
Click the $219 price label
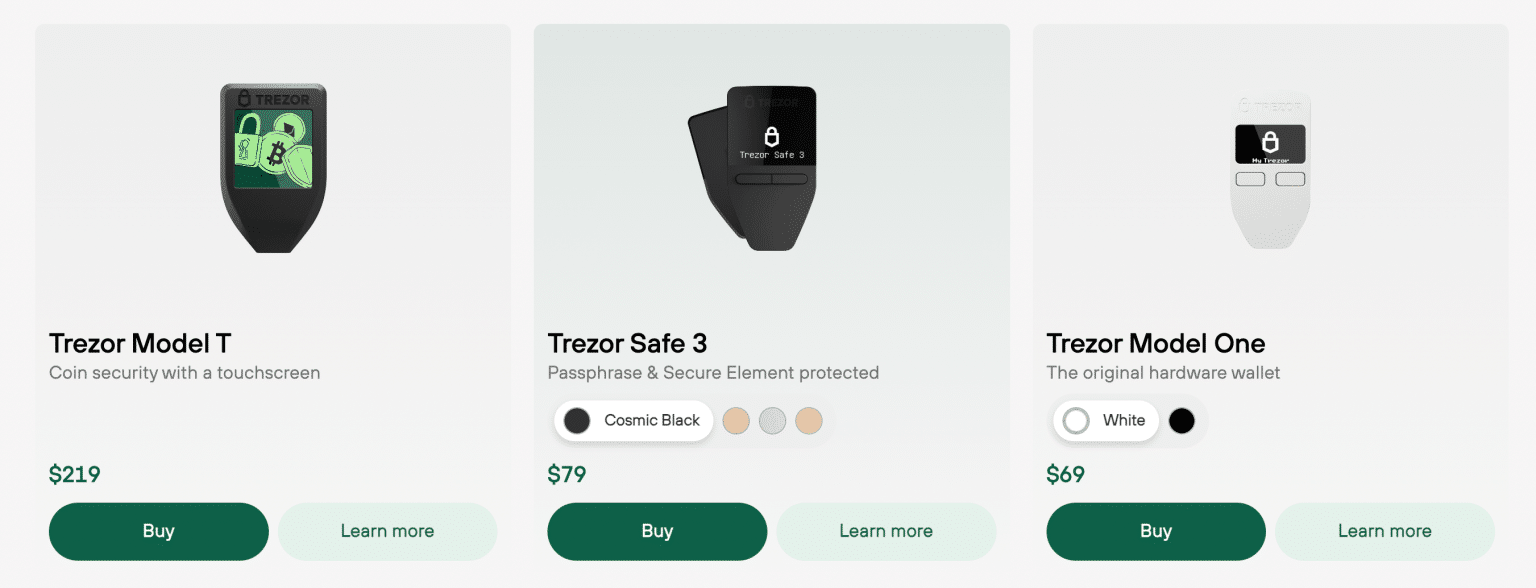coord(74,474)
